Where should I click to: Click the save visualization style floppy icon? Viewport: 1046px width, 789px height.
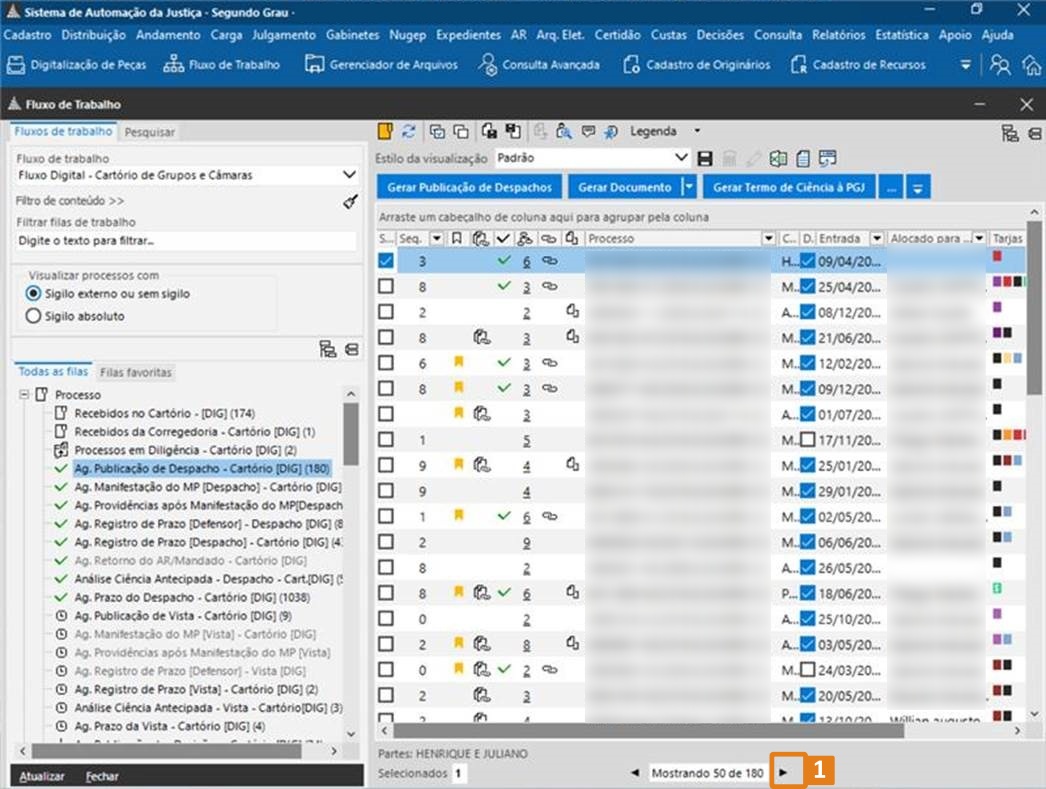pyautogui.click(x=705, y=158)
